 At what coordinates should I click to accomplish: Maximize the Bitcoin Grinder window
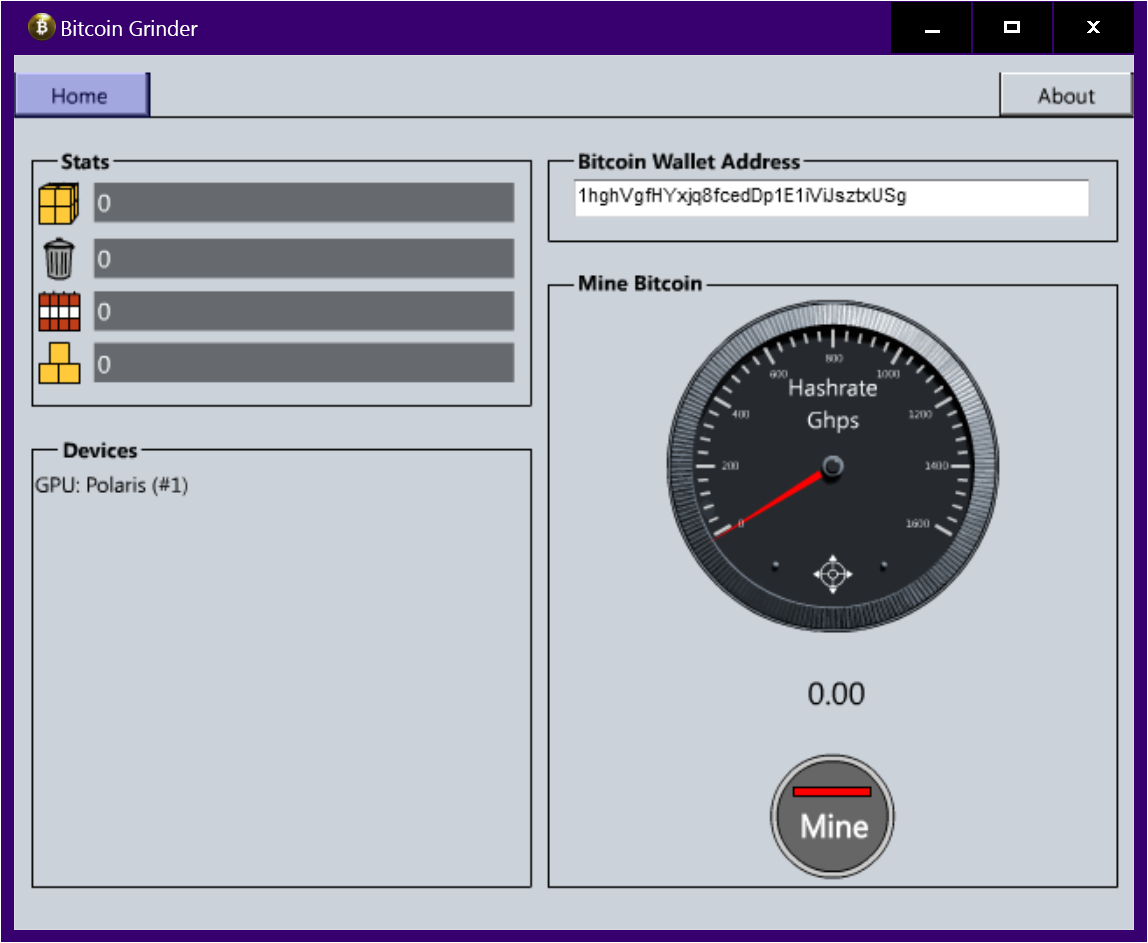[x=1012, y=27]
